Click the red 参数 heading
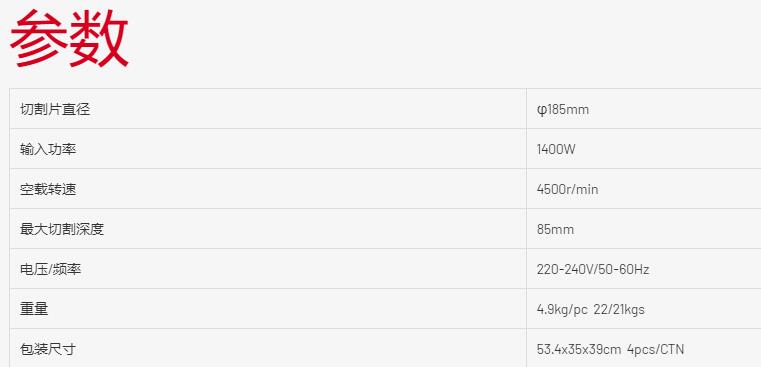This screenshot has height=367, width=761. click(x=69, y=39)
